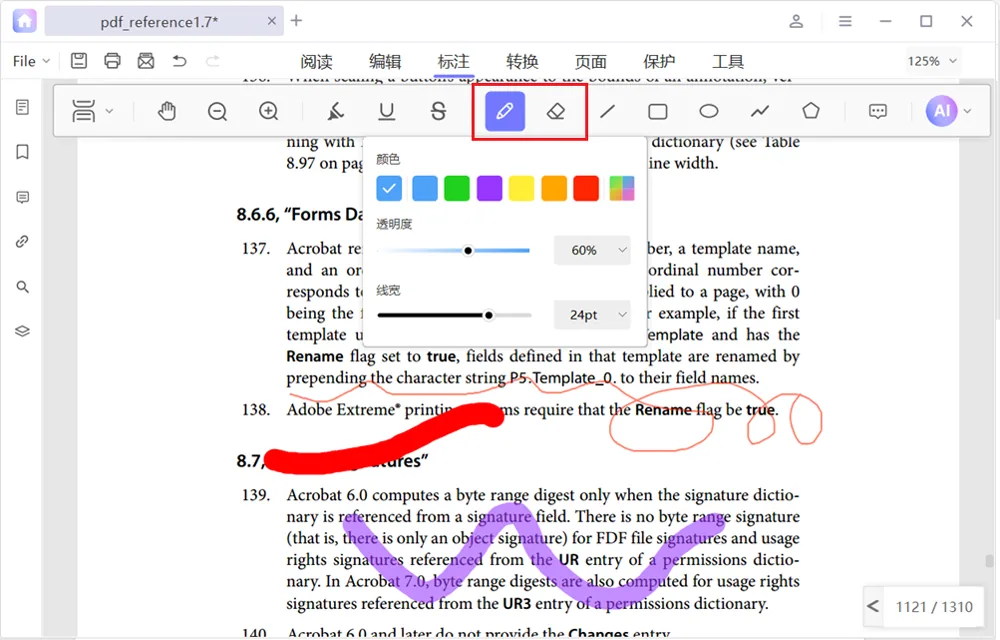The width and height of the screenshot is (1000, 640).
Task: Open the 60% opacity dropdown
Action: [x=592, y=250]
